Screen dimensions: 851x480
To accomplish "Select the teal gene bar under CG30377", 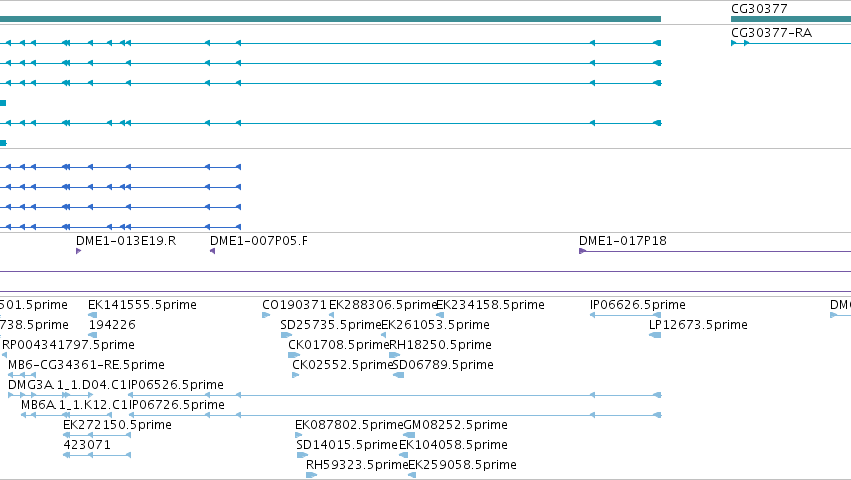I will [x=791, y=19].
